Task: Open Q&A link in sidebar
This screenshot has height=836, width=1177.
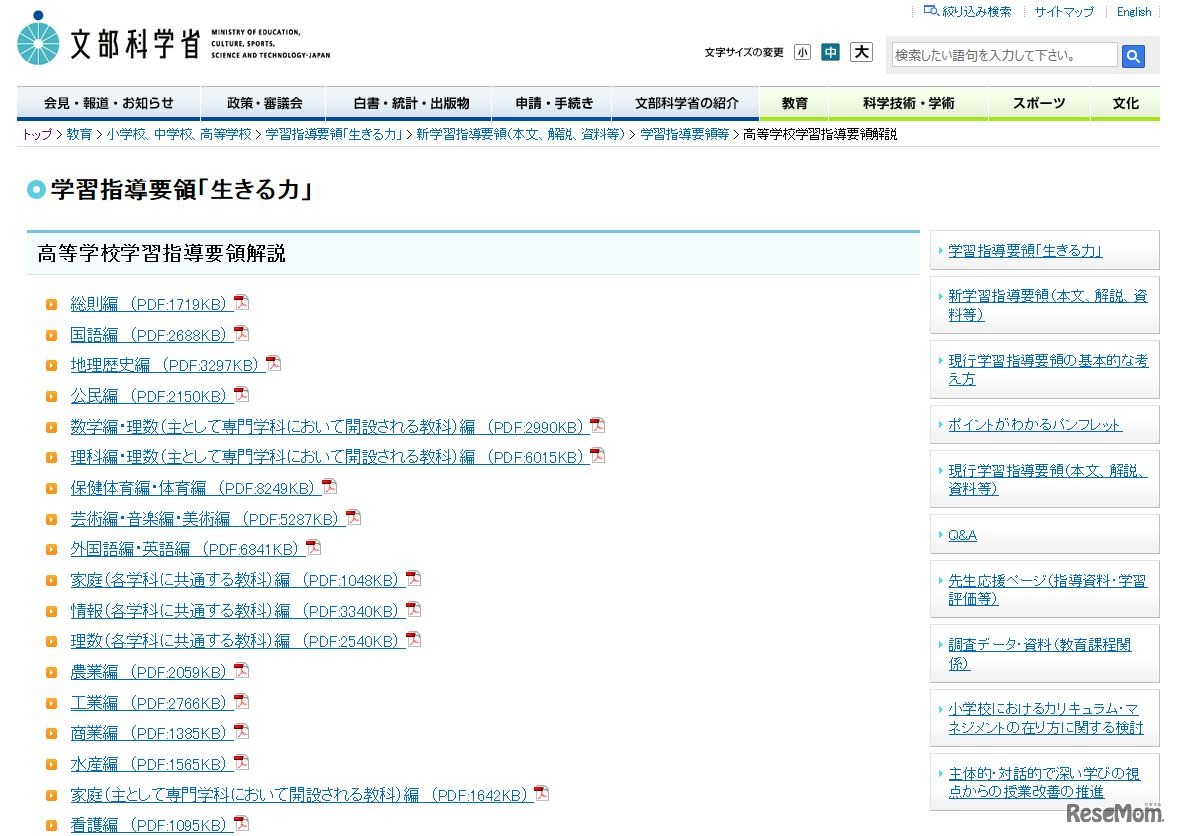Action: pos(962,535)
